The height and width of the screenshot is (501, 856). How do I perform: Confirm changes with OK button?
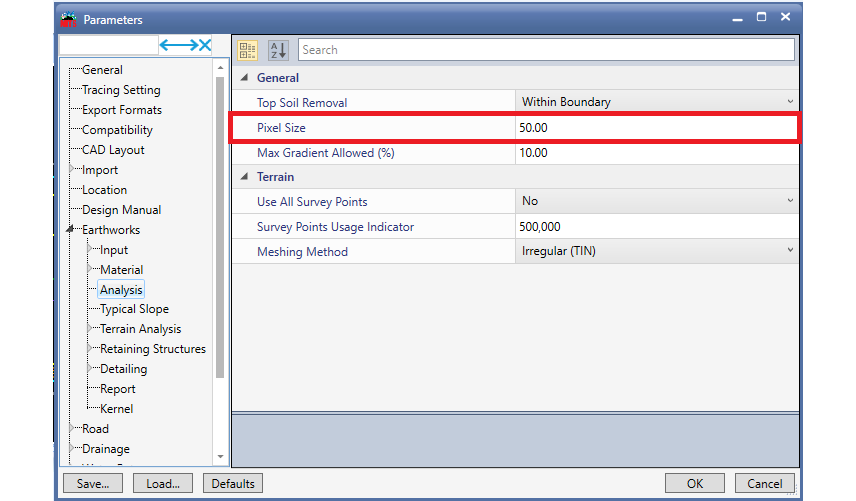point(695,484)
